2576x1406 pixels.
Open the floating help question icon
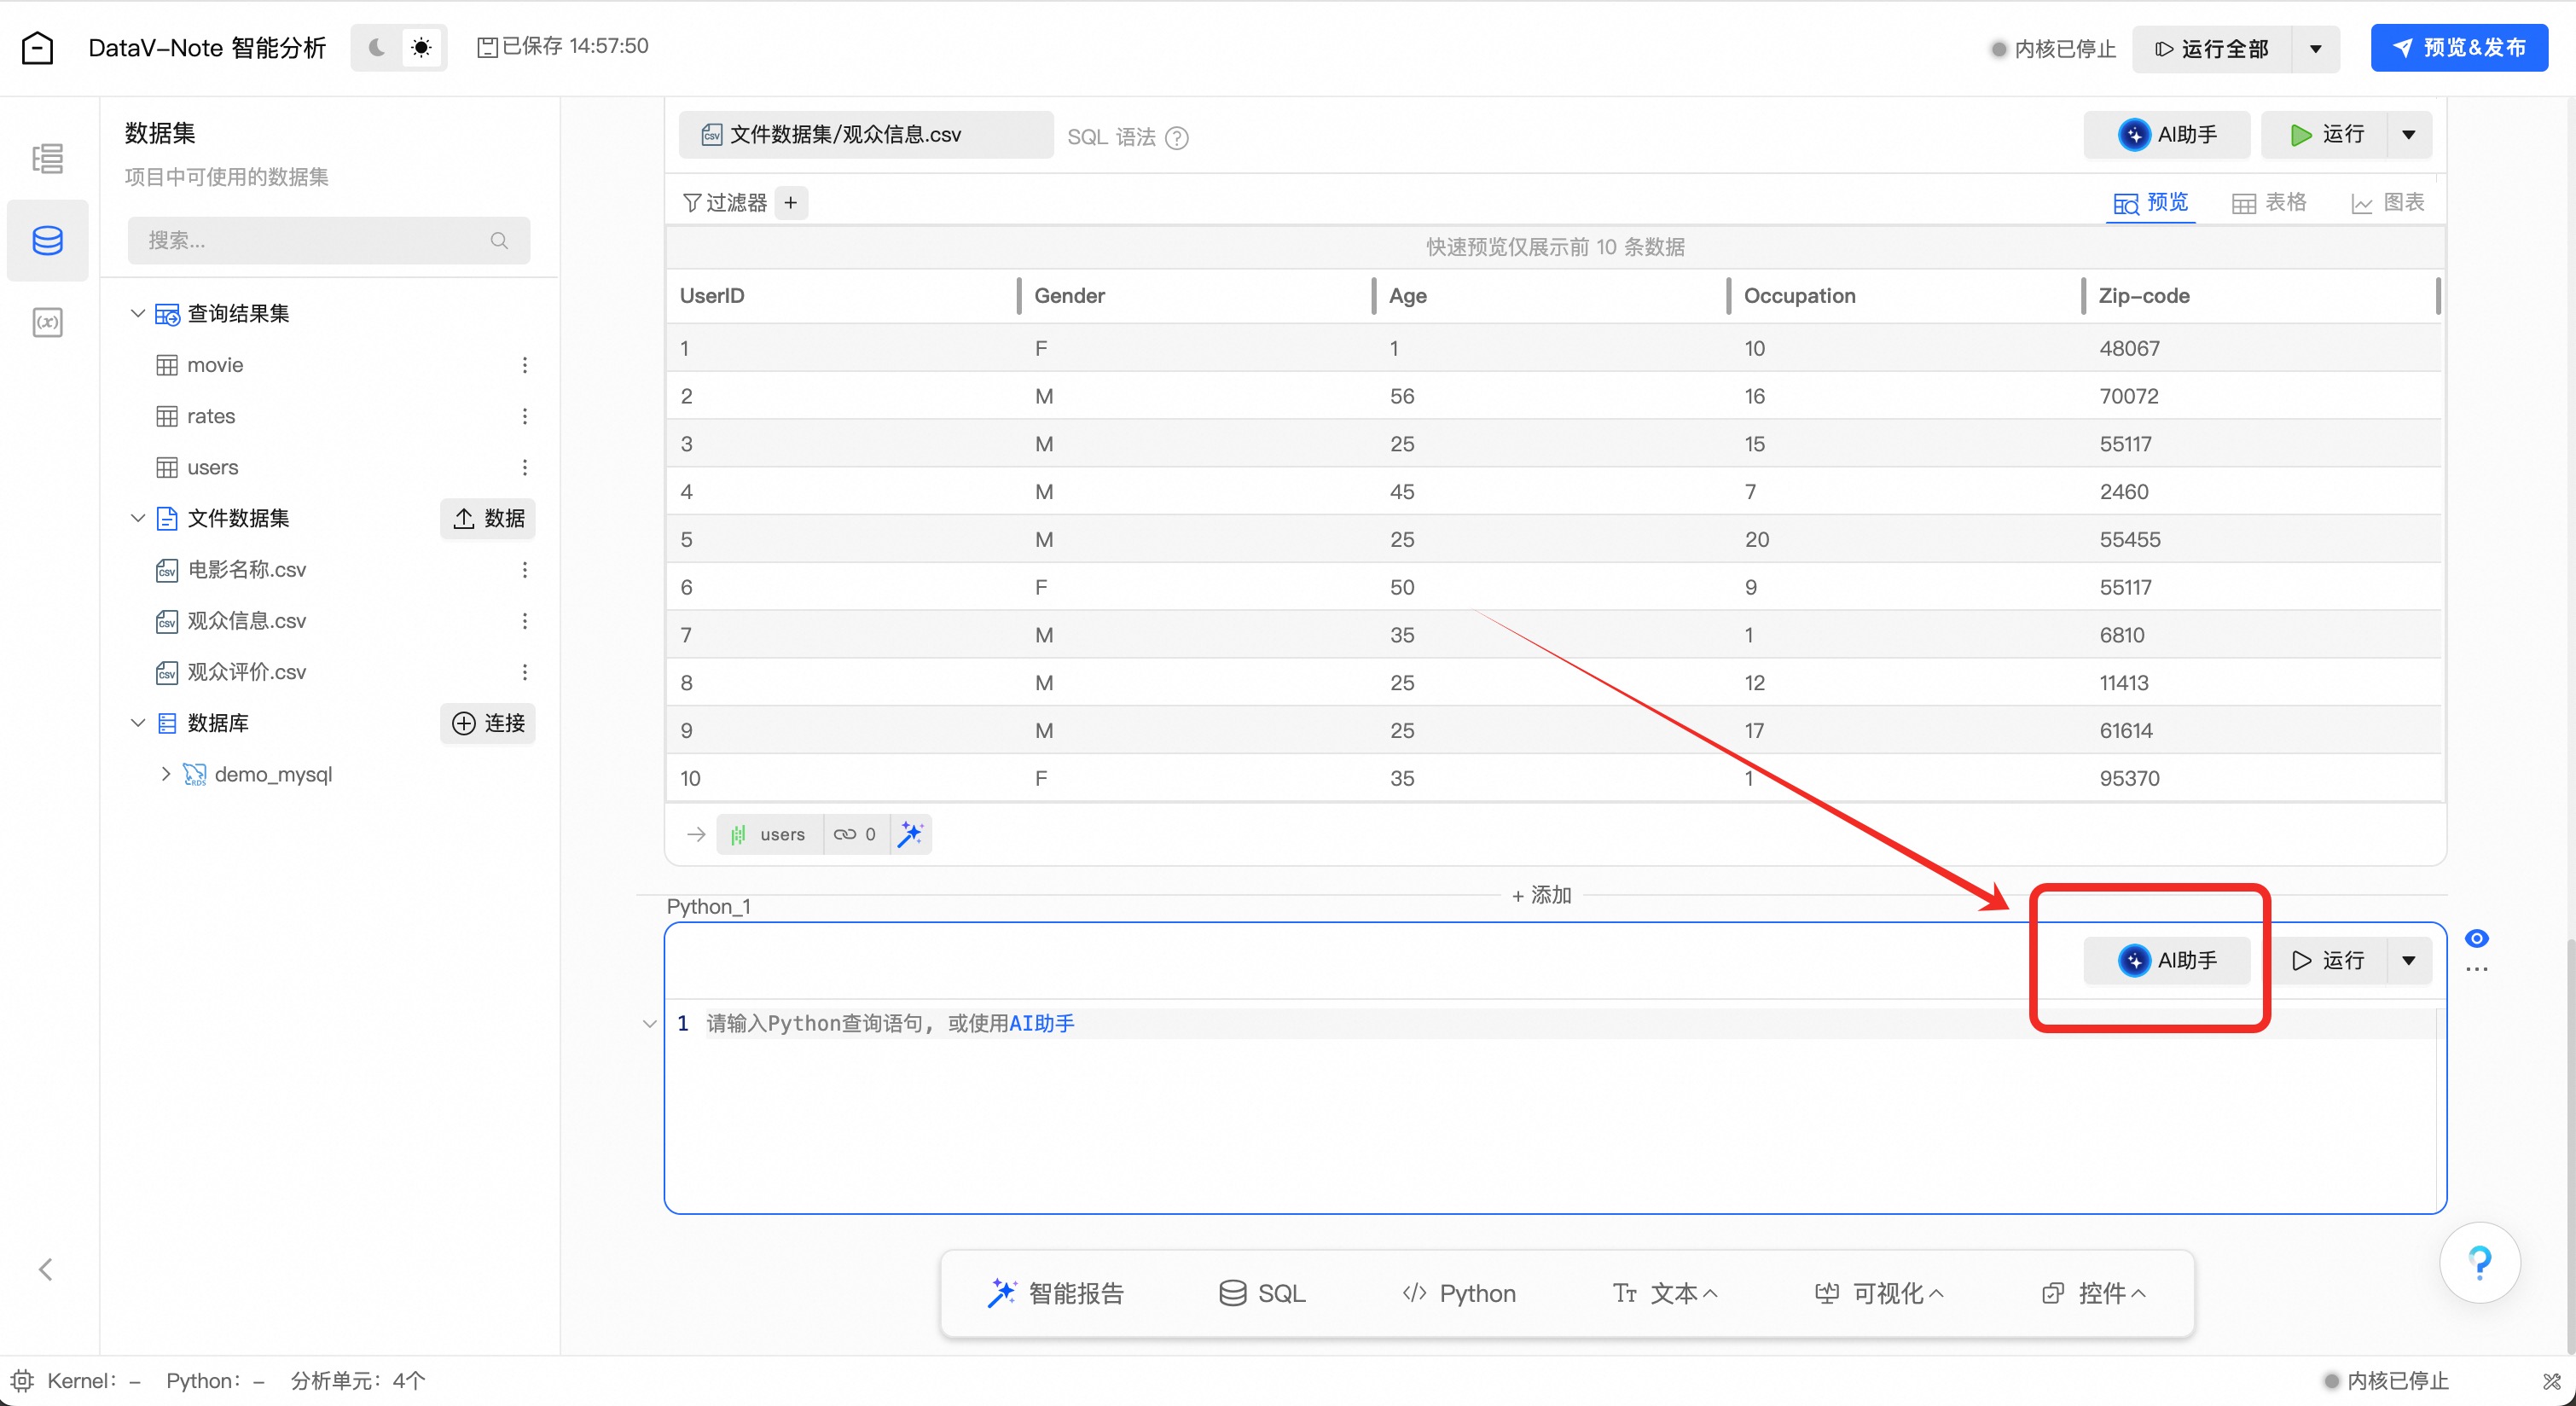pyautogui.click(x=2479, y=1263)
